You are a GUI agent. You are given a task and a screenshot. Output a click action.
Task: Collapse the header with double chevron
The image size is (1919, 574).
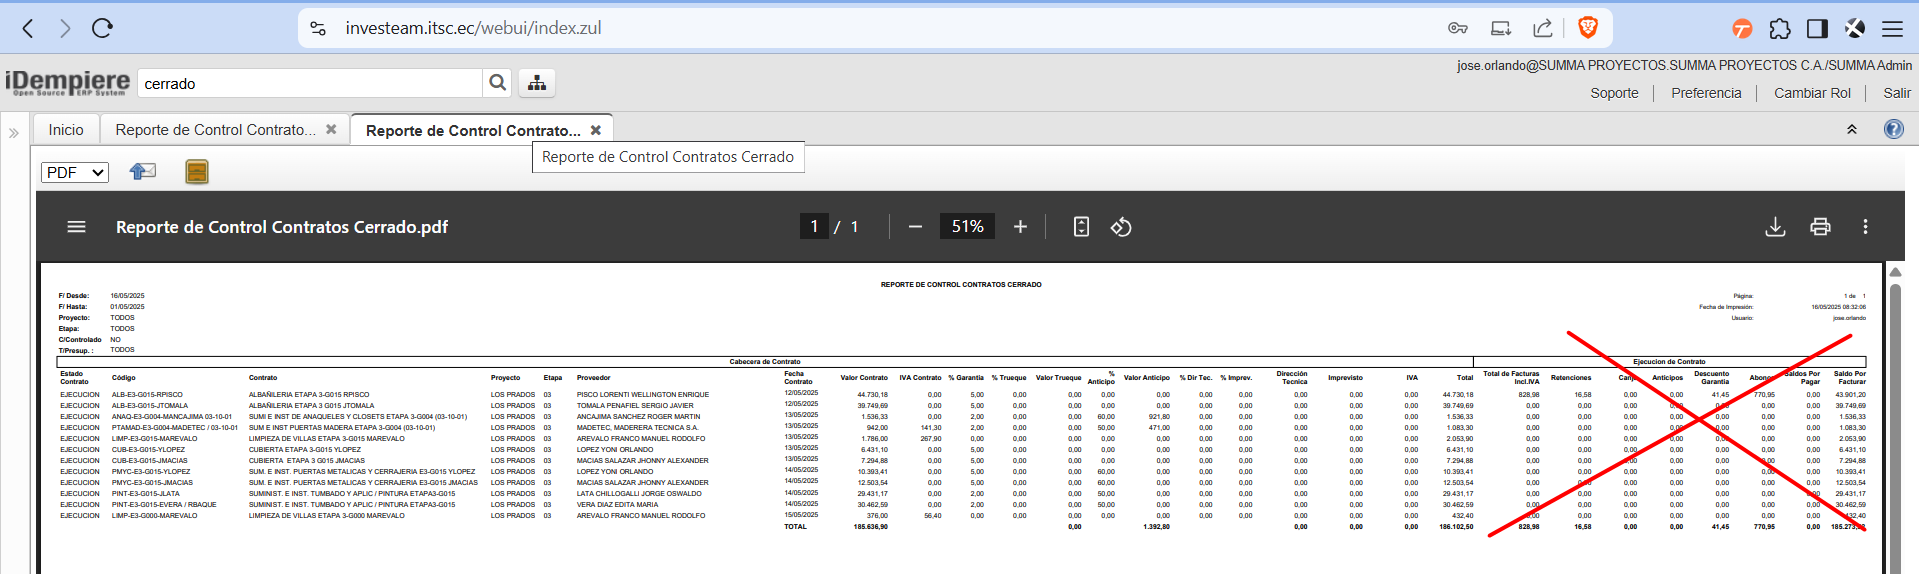[1851, 129]
